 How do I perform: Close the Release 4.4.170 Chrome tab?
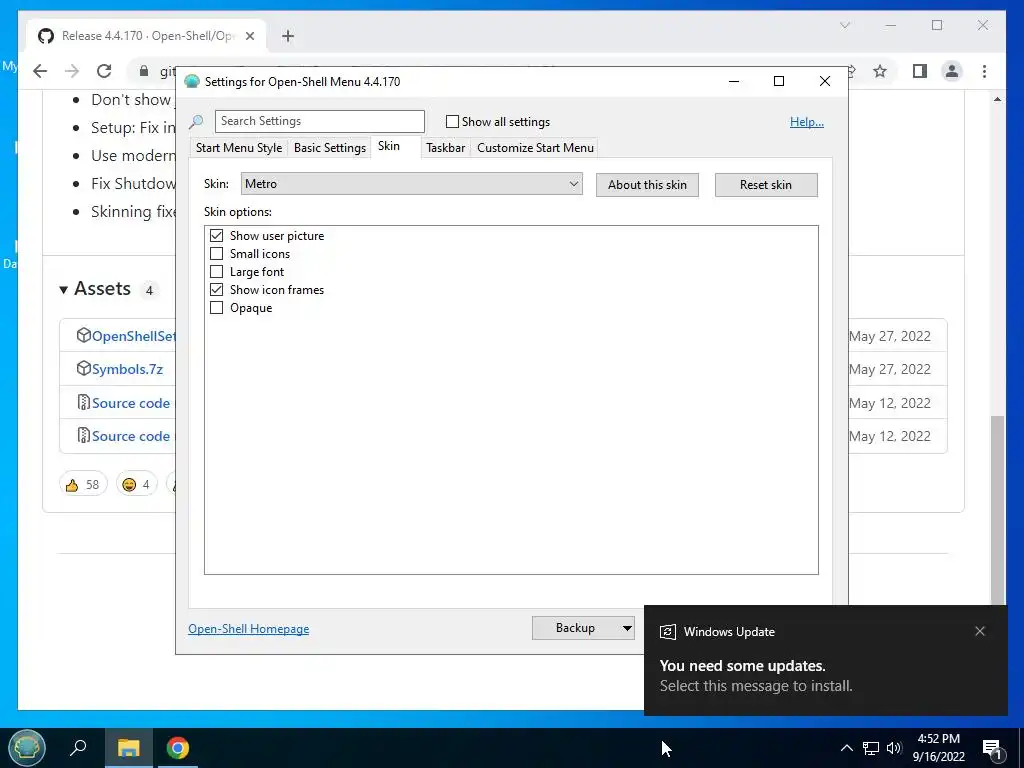tap(249, 36)
